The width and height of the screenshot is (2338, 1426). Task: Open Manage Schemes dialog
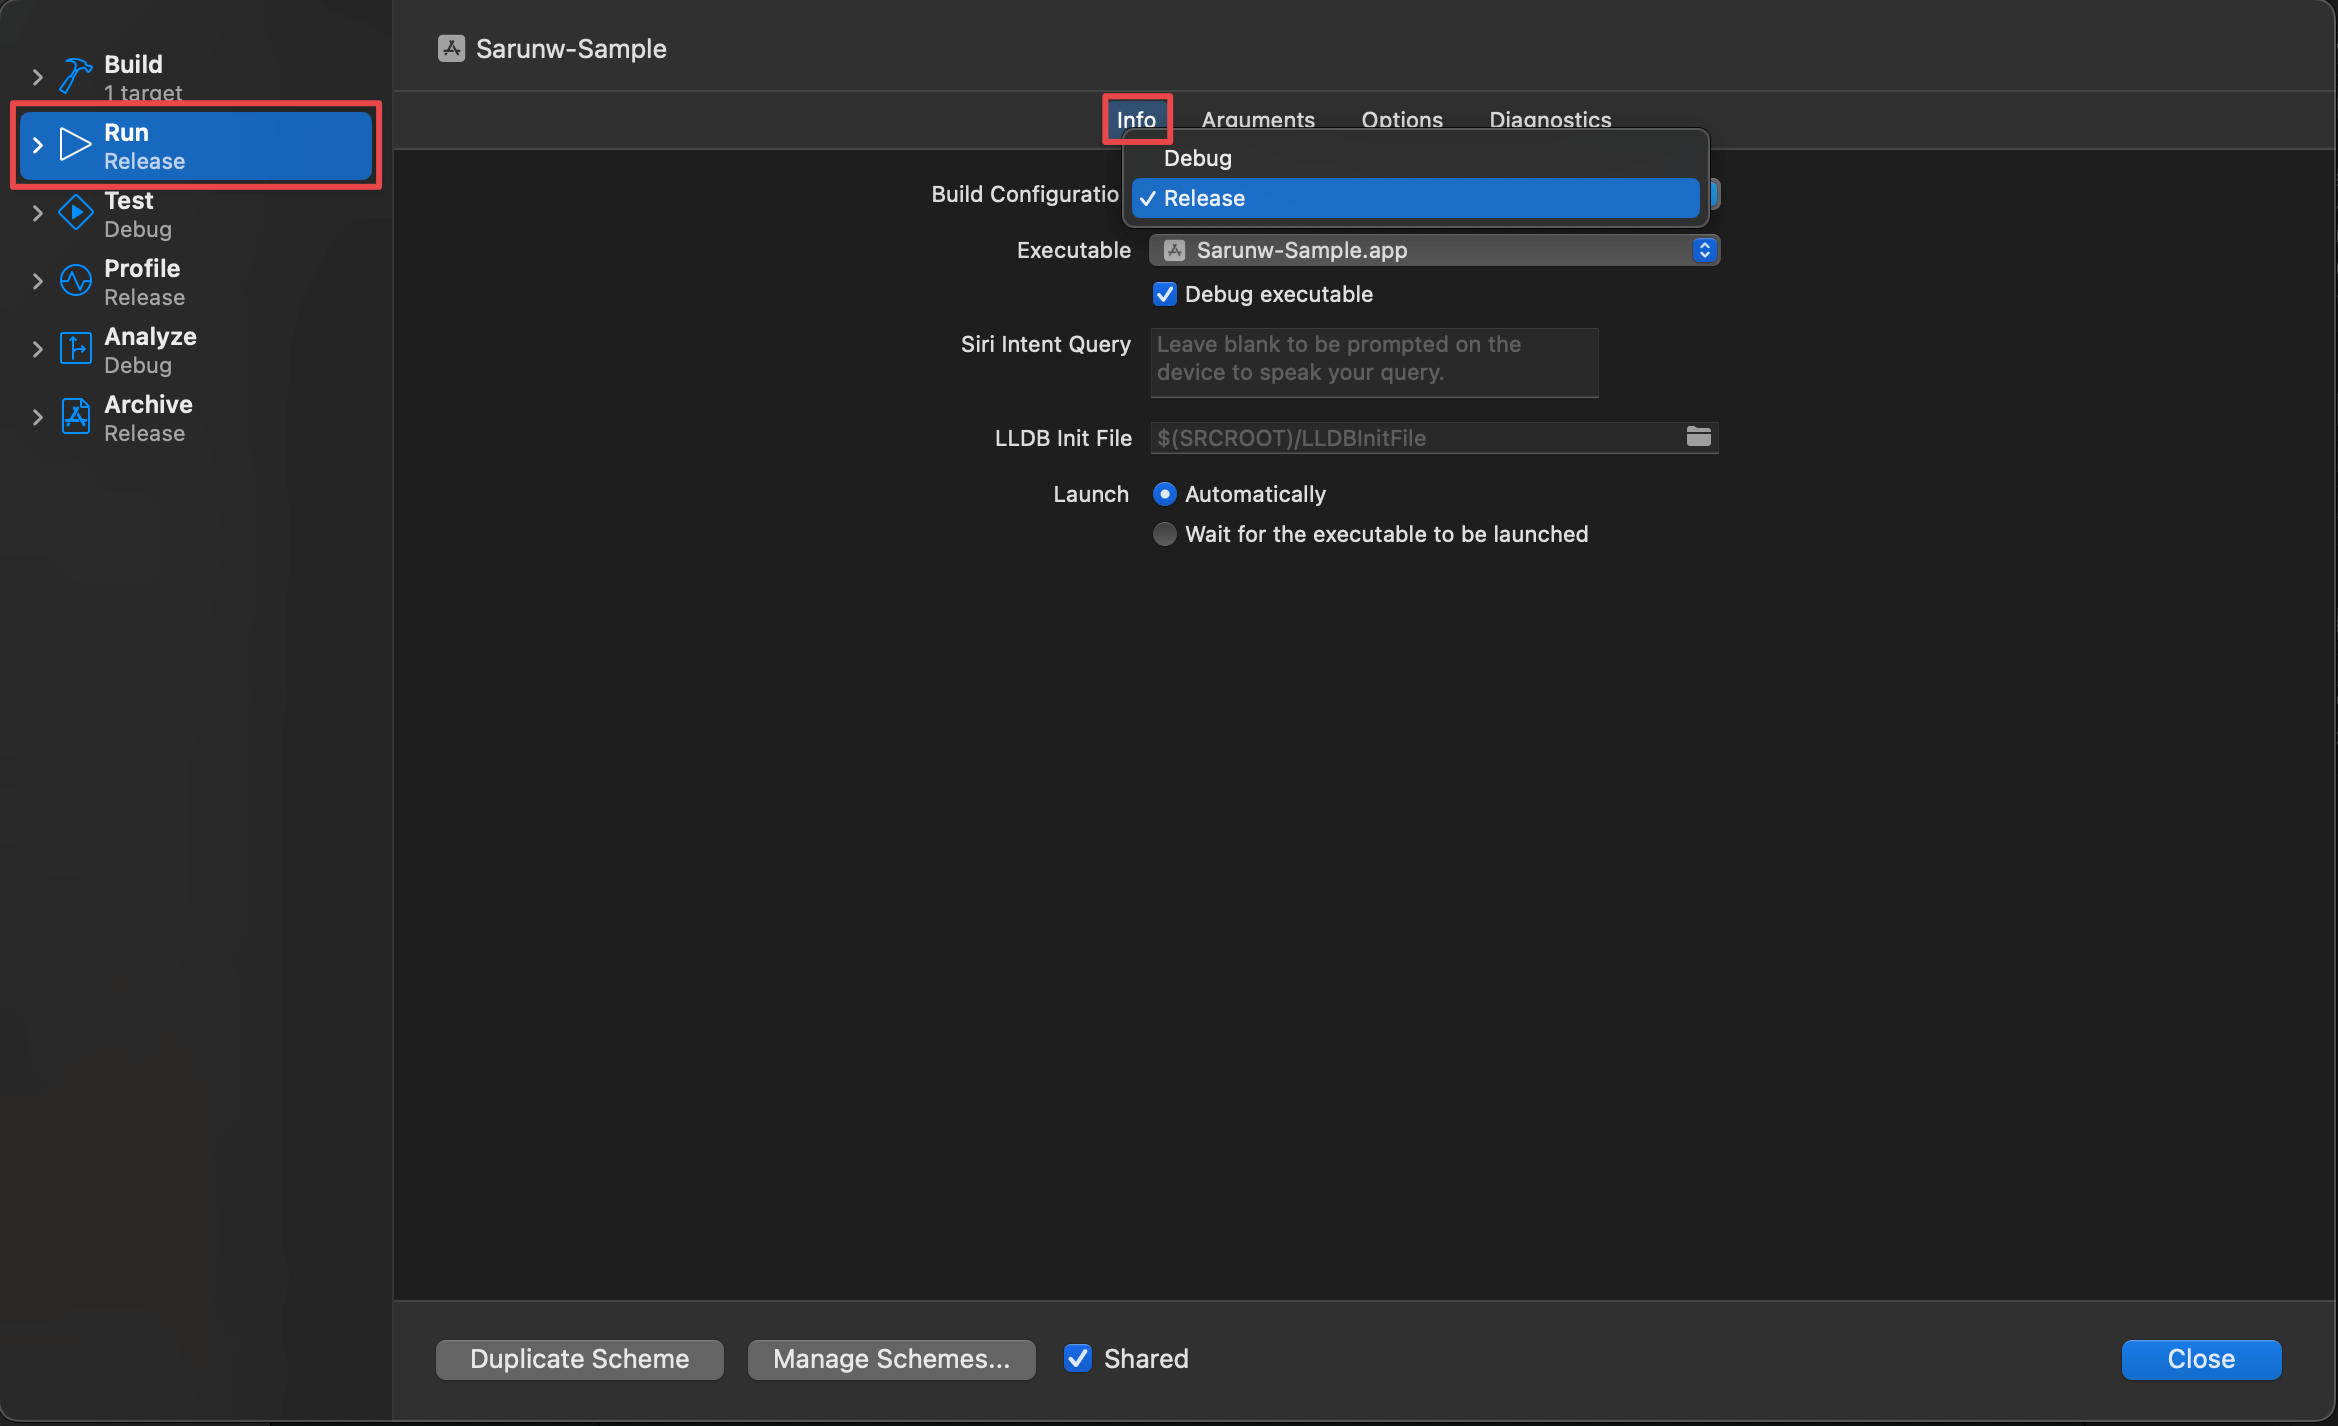890,1359
